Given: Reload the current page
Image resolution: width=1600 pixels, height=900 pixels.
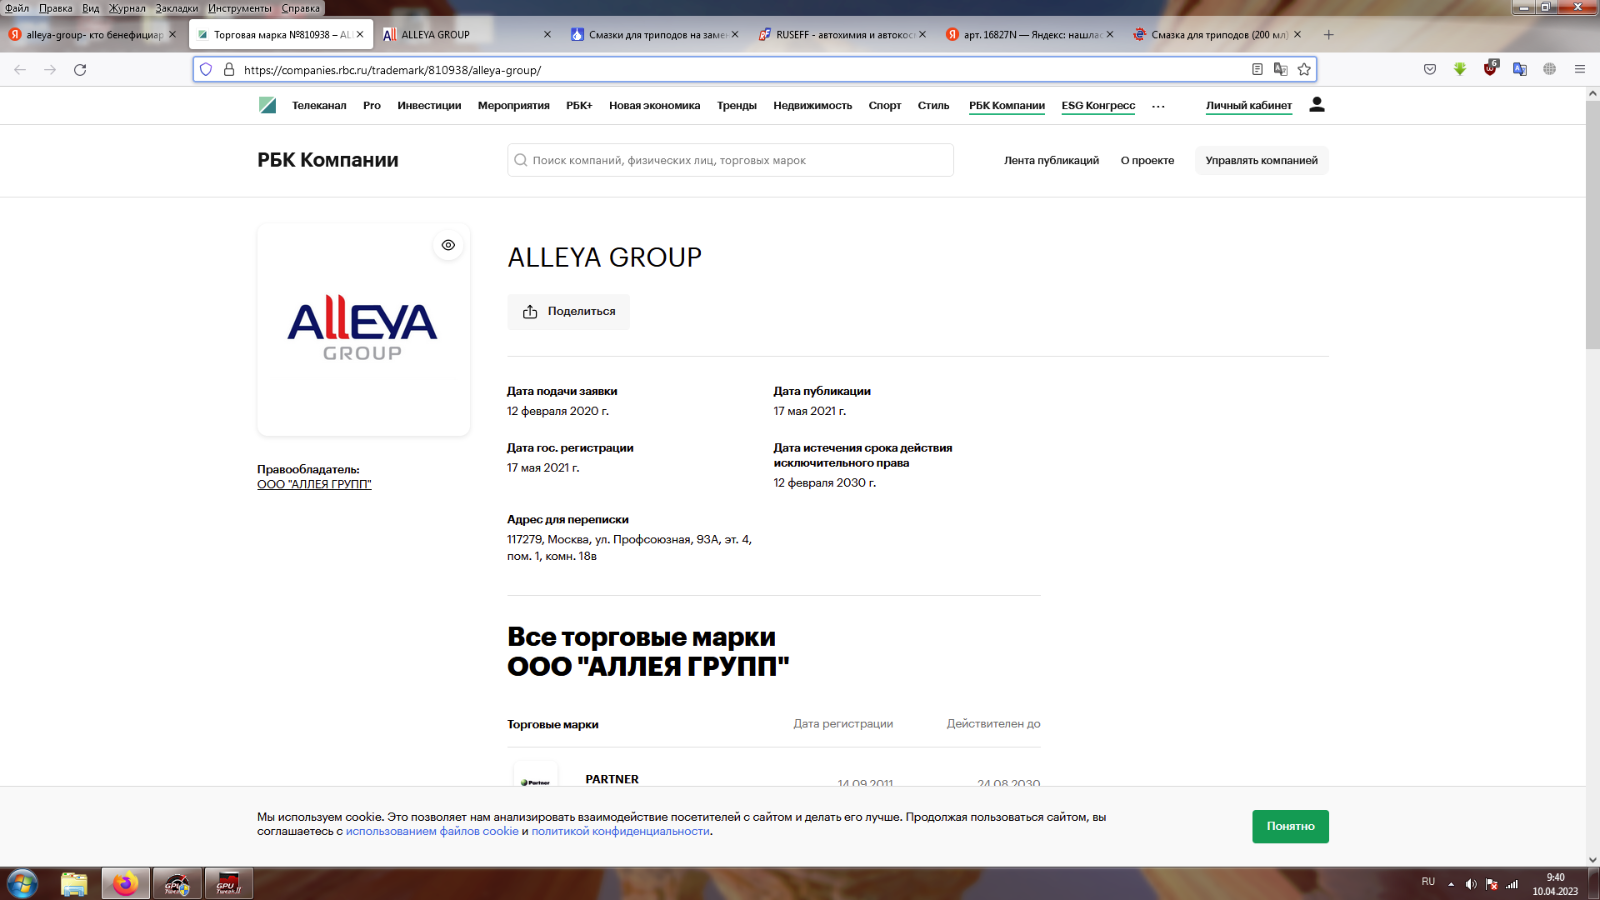Looking at the screenshot, I should click(80, 69).
